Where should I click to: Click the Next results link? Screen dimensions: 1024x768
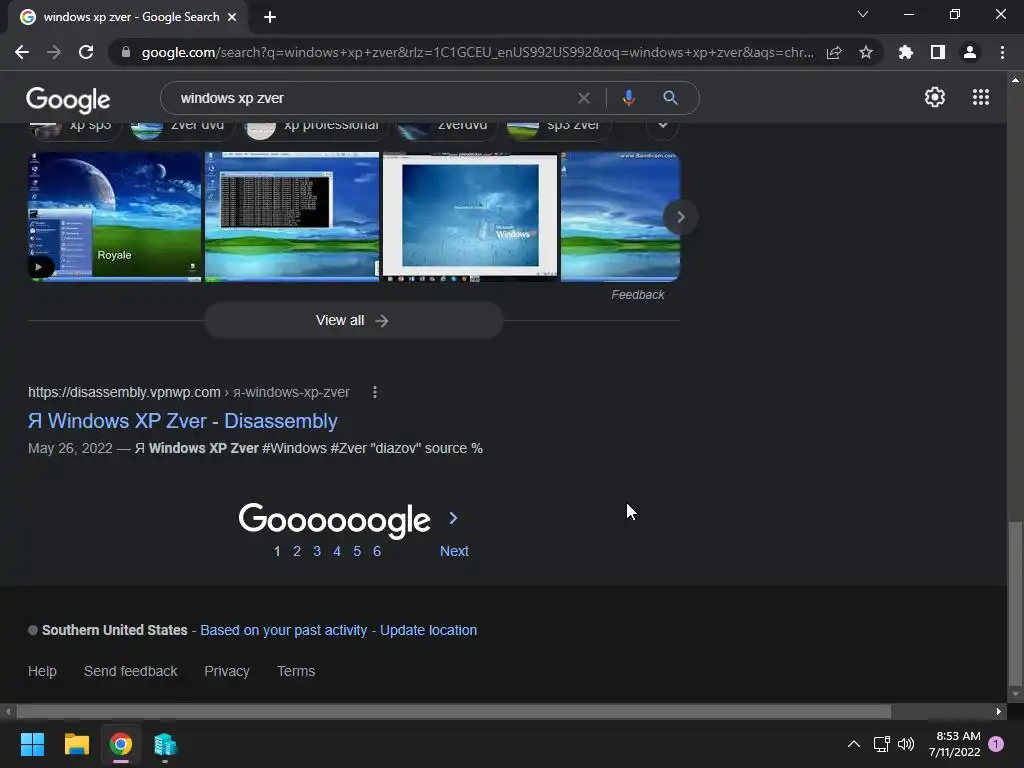point(454,551)
